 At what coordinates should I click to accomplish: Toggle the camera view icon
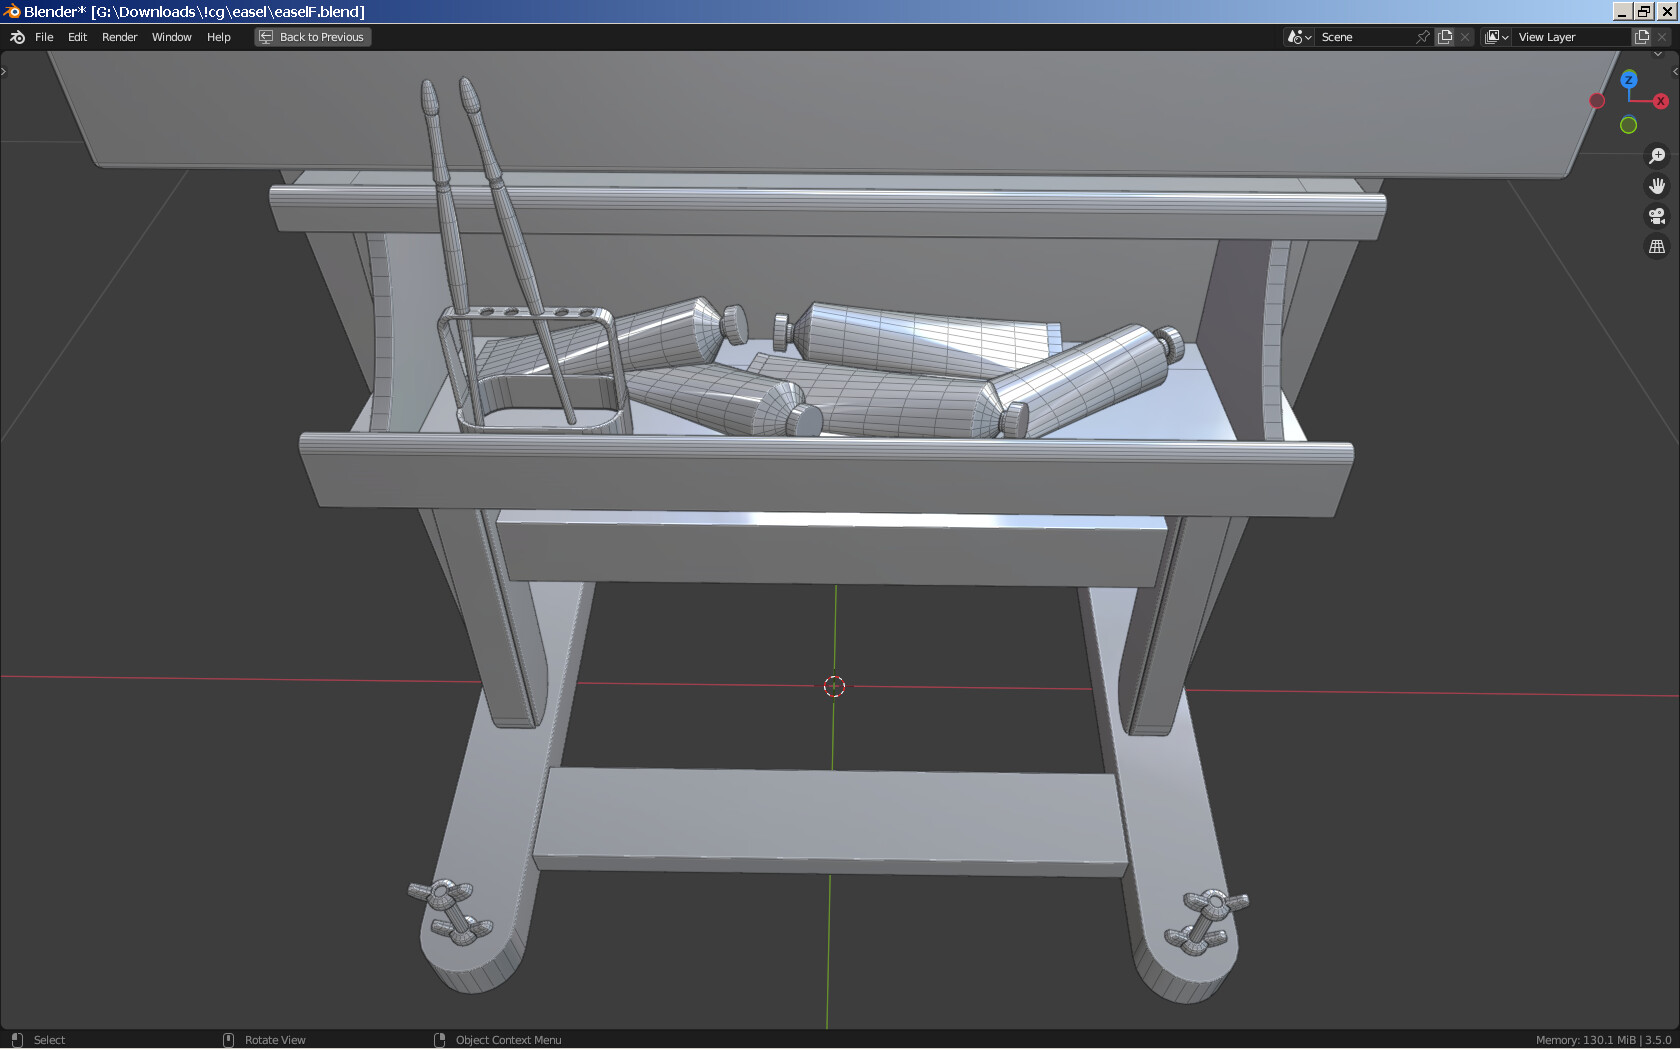tap(1657, 216)
